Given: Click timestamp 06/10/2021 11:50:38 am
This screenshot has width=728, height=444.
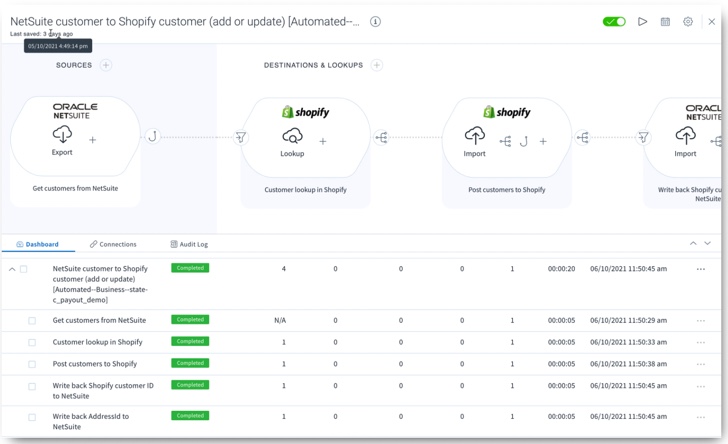Looking at the screenshot, I should click(628, 364).
